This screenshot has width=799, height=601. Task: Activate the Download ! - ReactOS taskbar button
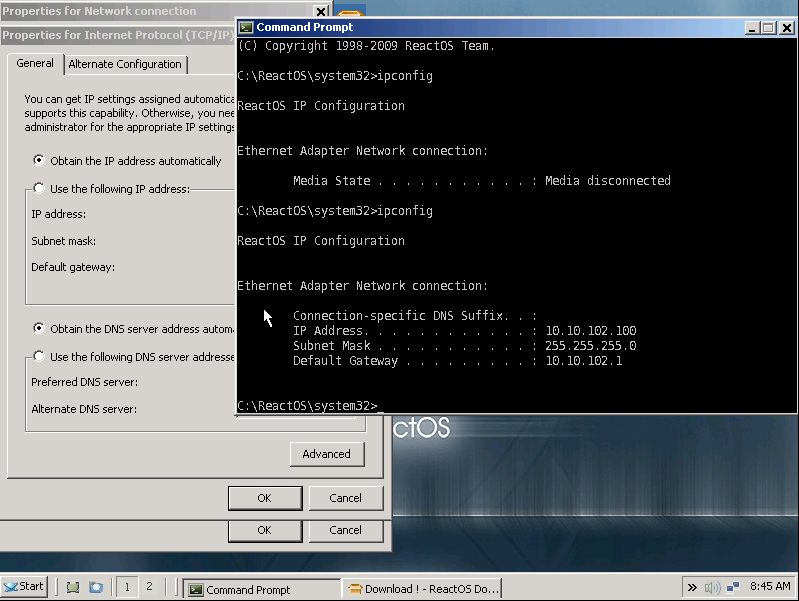422,589
